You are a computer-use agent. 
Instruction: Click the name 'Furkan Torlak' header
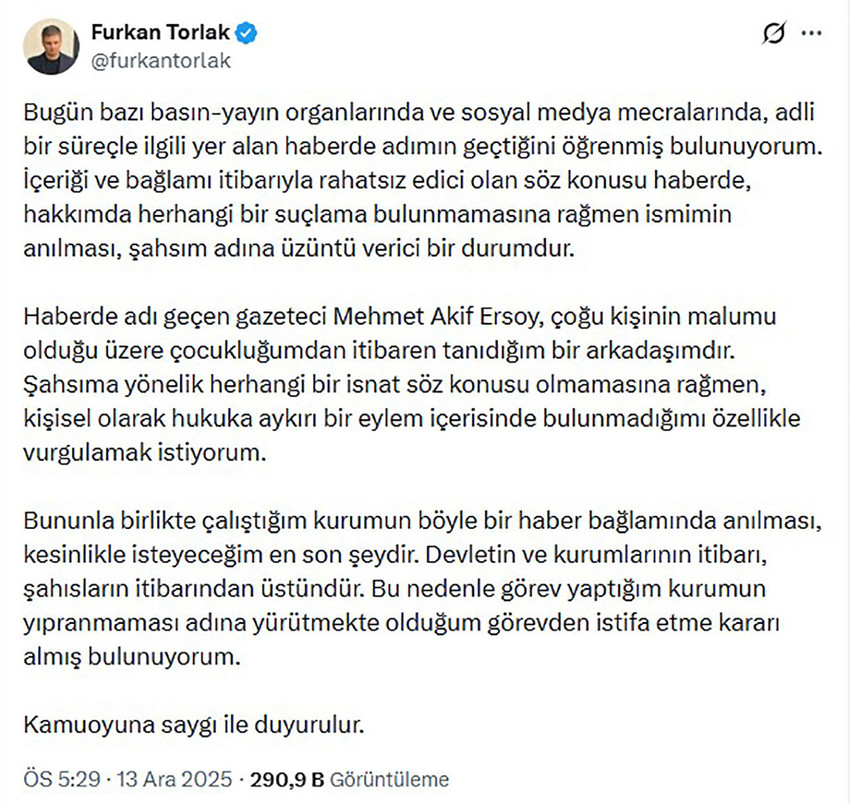tap(162, 31)
